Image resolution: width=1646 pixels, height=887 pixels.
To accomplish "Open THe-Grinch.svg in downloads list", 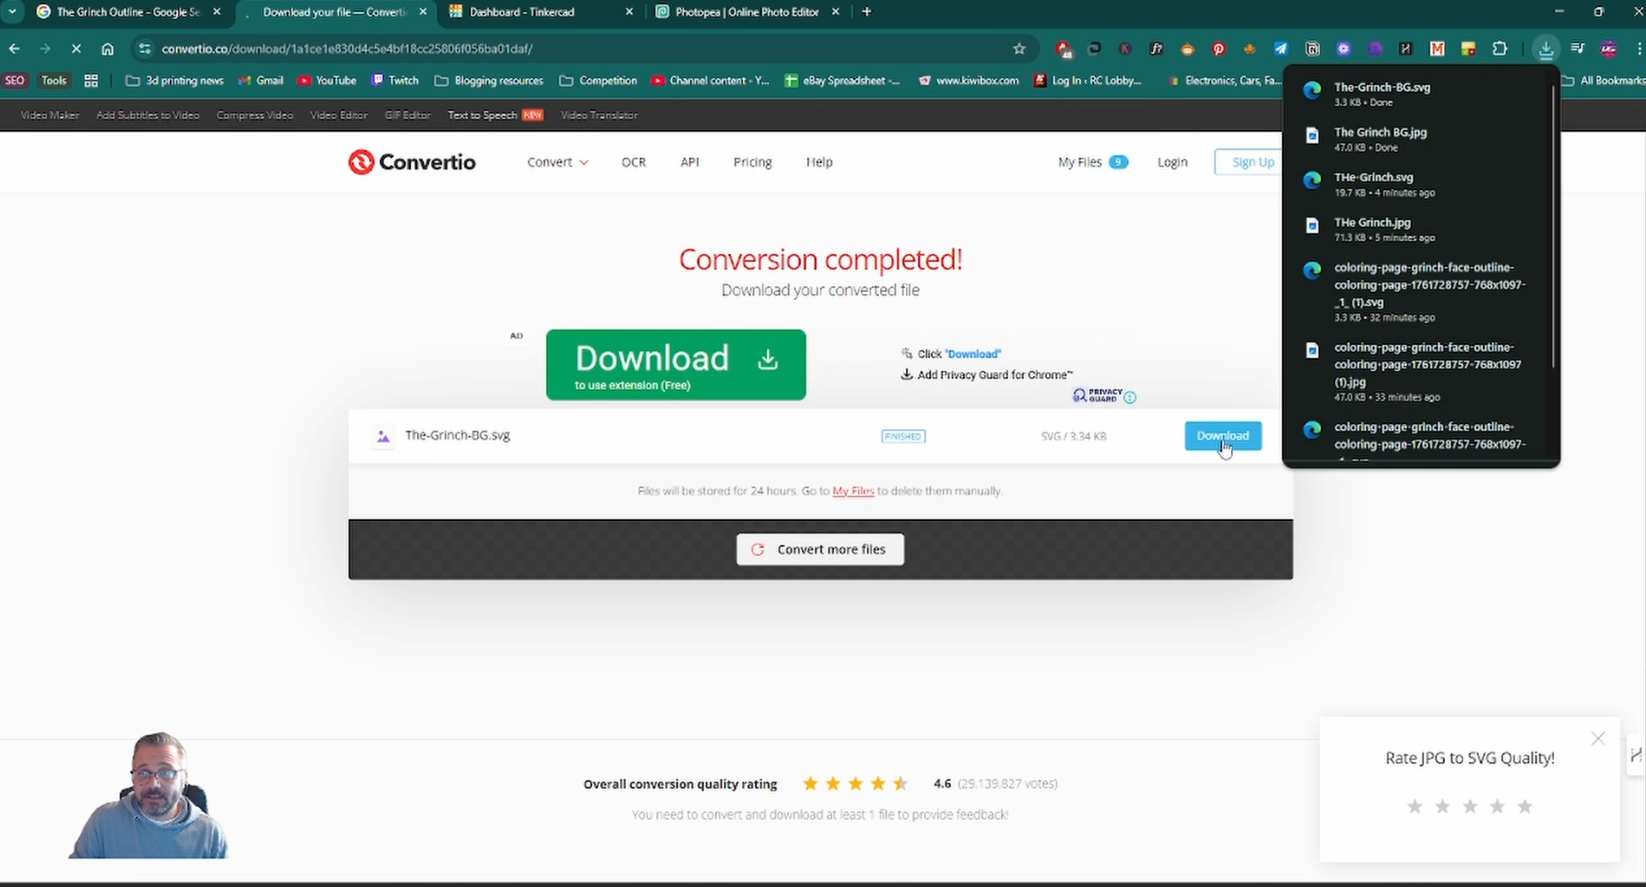I will 1420,184.
